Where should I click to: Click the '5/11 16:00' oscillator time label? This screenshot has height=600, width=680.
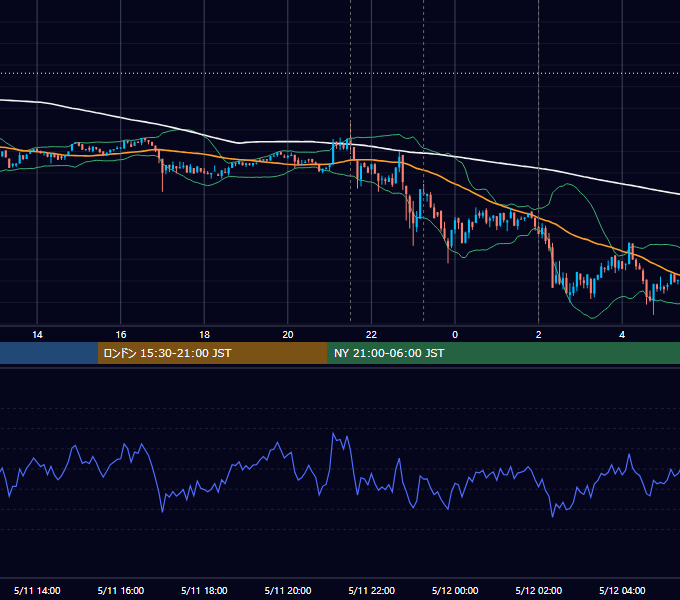(x=121, y=590)
